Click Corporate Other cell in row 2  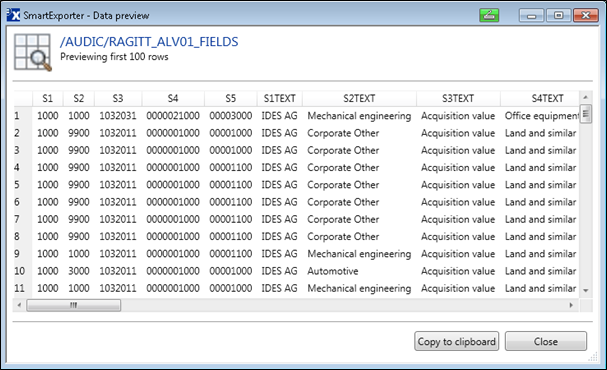pos(359,133)
